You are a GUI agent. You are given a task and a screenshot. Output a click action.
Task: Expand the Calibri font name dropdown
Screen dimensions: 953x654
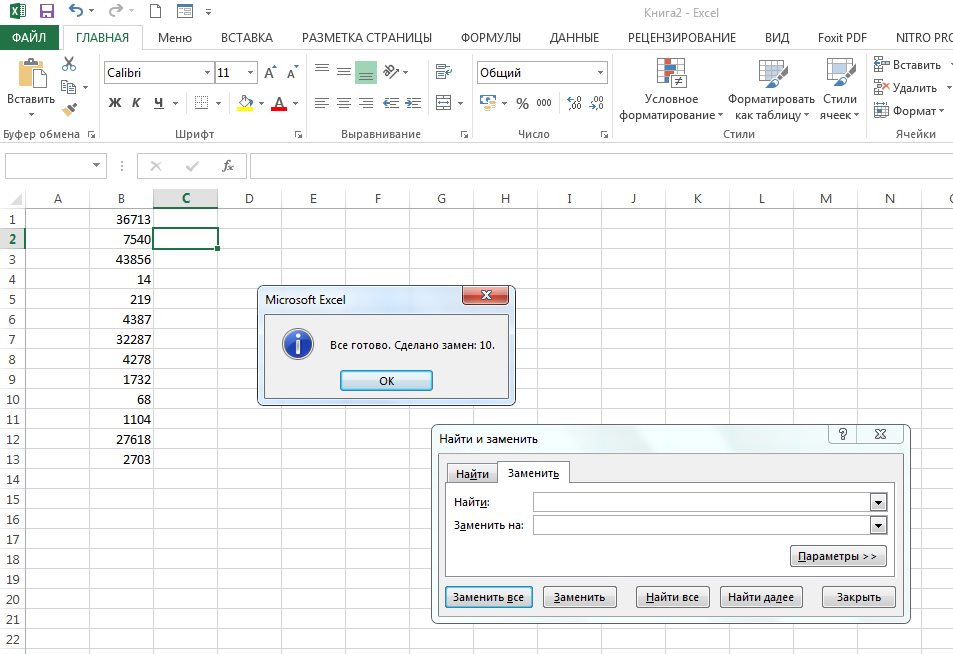click(x=207, y=73)
